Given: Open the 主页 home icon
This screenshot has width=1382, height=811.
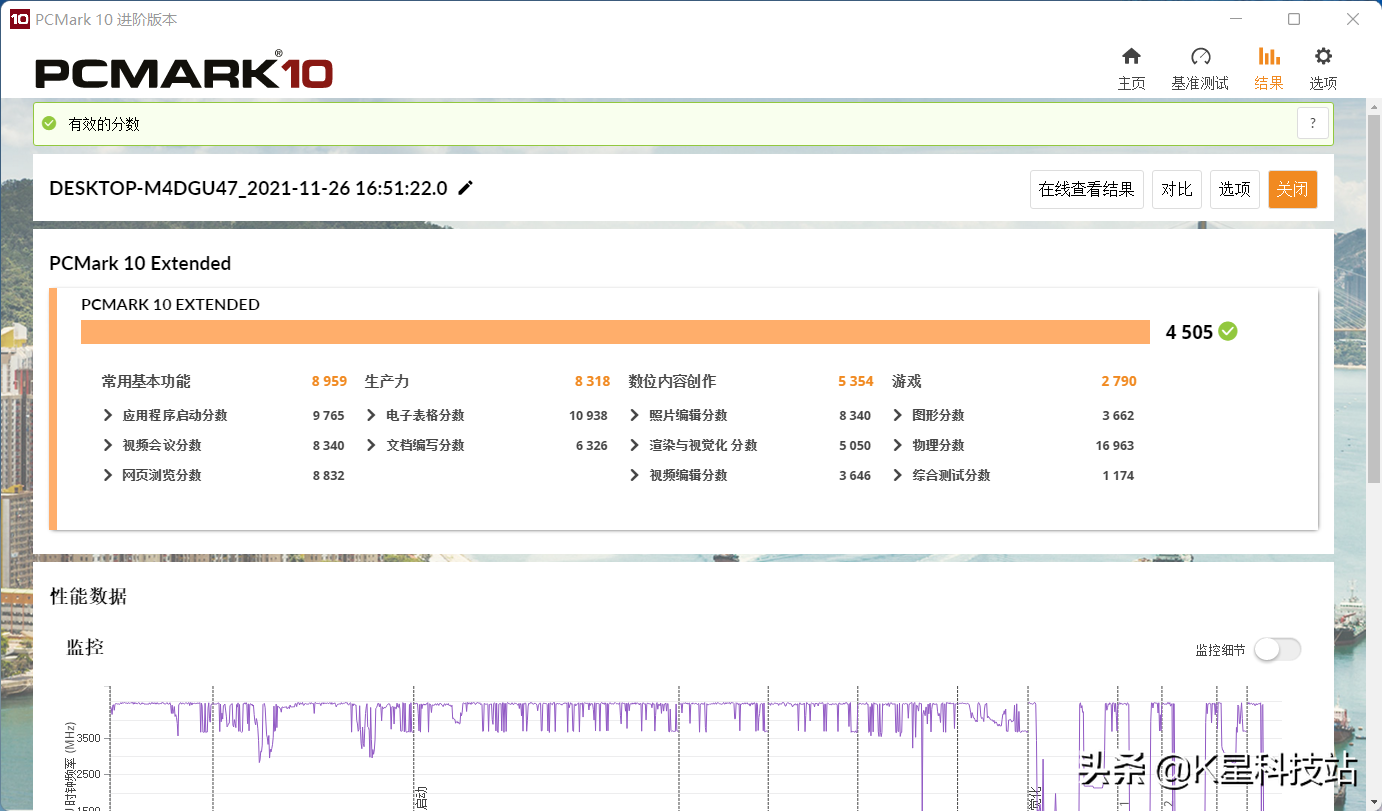Looking at the screenshot, I should click(1131, 57).
